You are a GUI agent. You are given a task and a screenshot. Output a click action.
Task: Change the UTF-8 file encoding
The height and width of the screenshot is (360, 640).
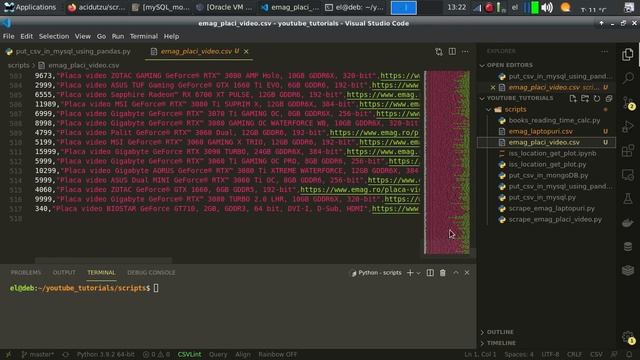click(x=550, y=354)
